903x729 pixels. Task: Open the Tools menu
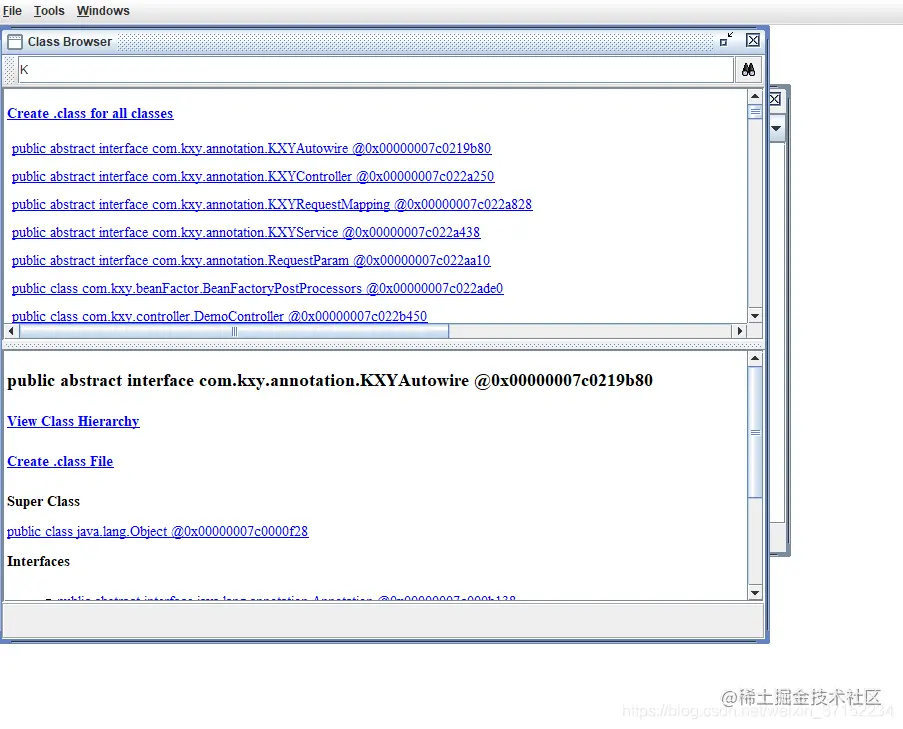[49, 11]
